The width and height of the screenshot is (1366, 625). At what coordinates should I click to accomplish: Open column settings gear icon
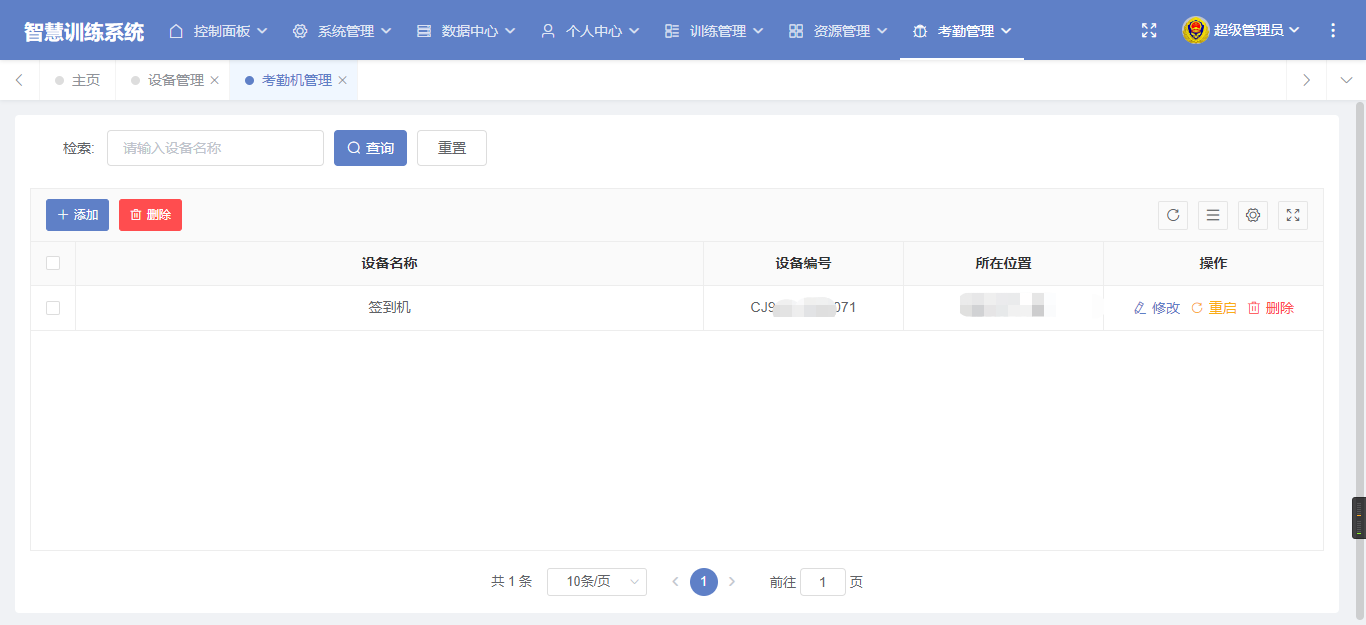click(x=1253, y=215)
